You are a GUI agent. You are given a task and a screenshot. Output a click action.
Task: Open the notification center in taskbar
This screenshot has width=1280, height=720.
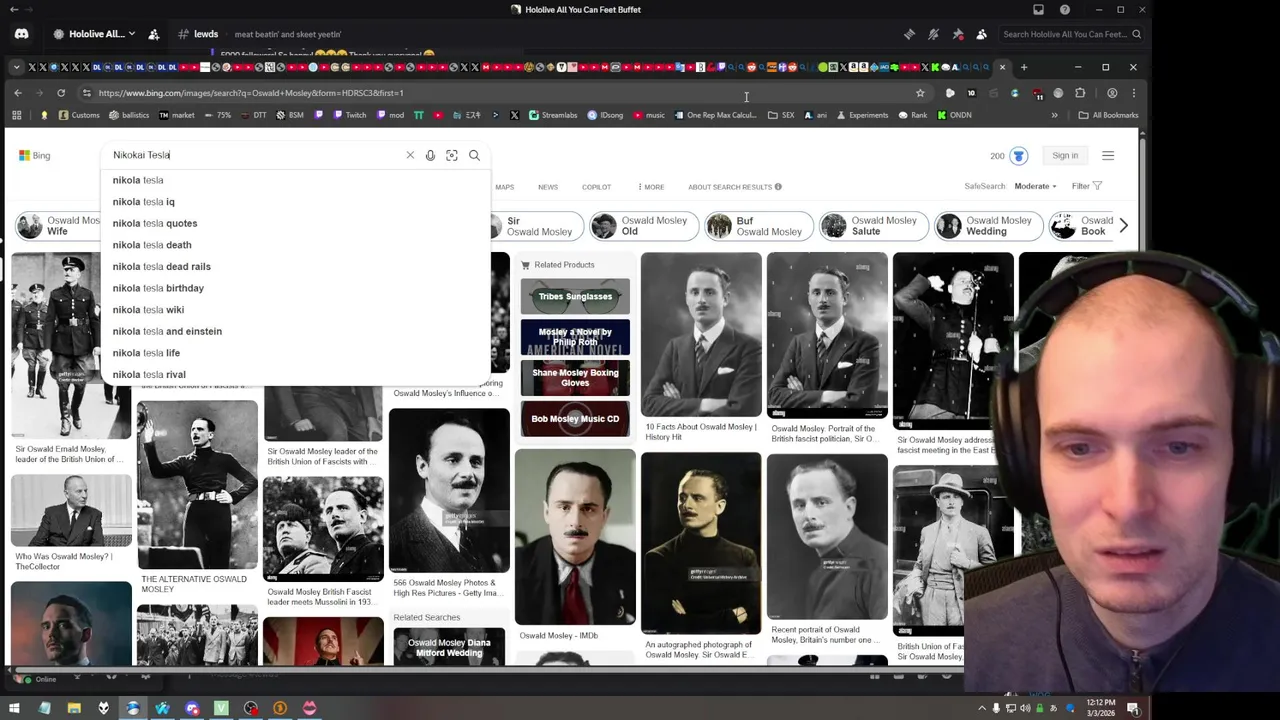pyautogui.click(x=1133, y=708)
